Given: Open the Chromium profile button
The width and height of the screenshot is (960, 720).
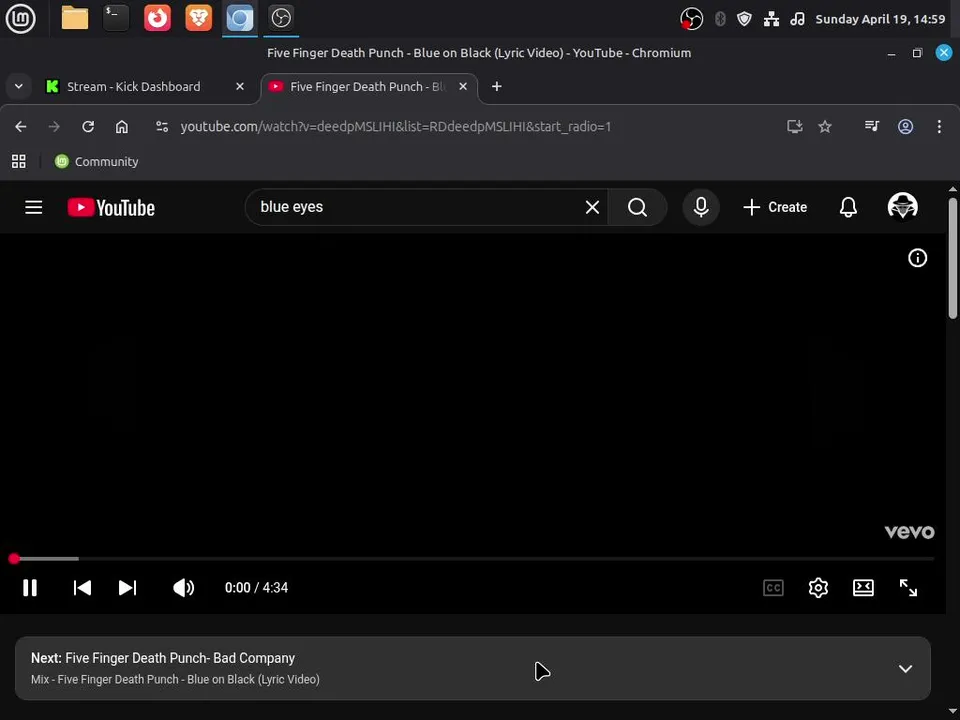Looking at the screenshot, I should [905, 127].
